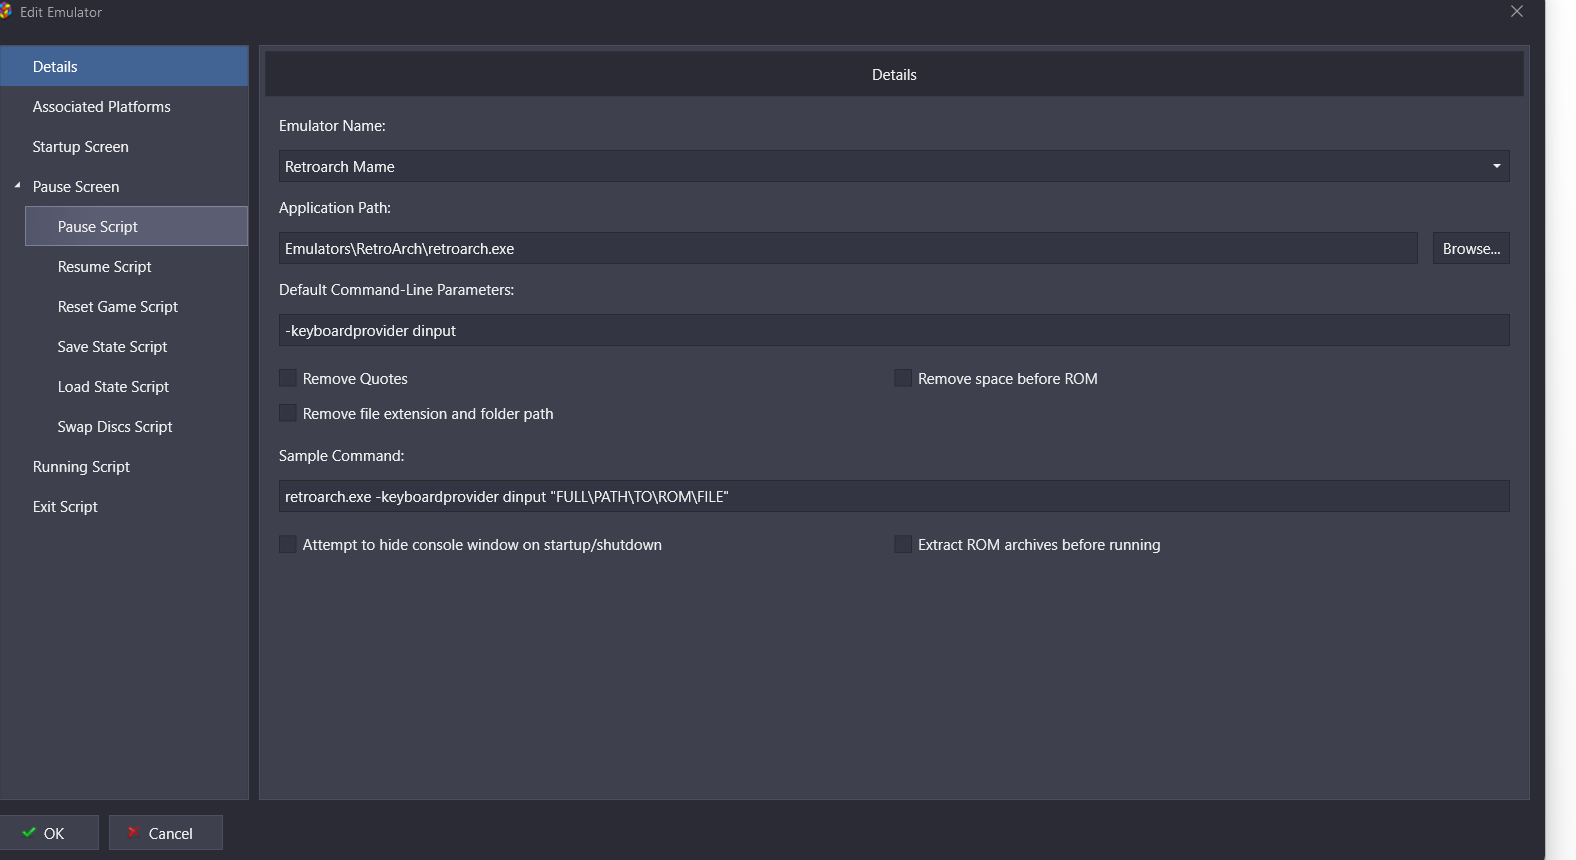The width and height of the screenshot is (1576, 860).
Task: Click the Default Command-Line Parameters field
Action: tap(894, 330)
